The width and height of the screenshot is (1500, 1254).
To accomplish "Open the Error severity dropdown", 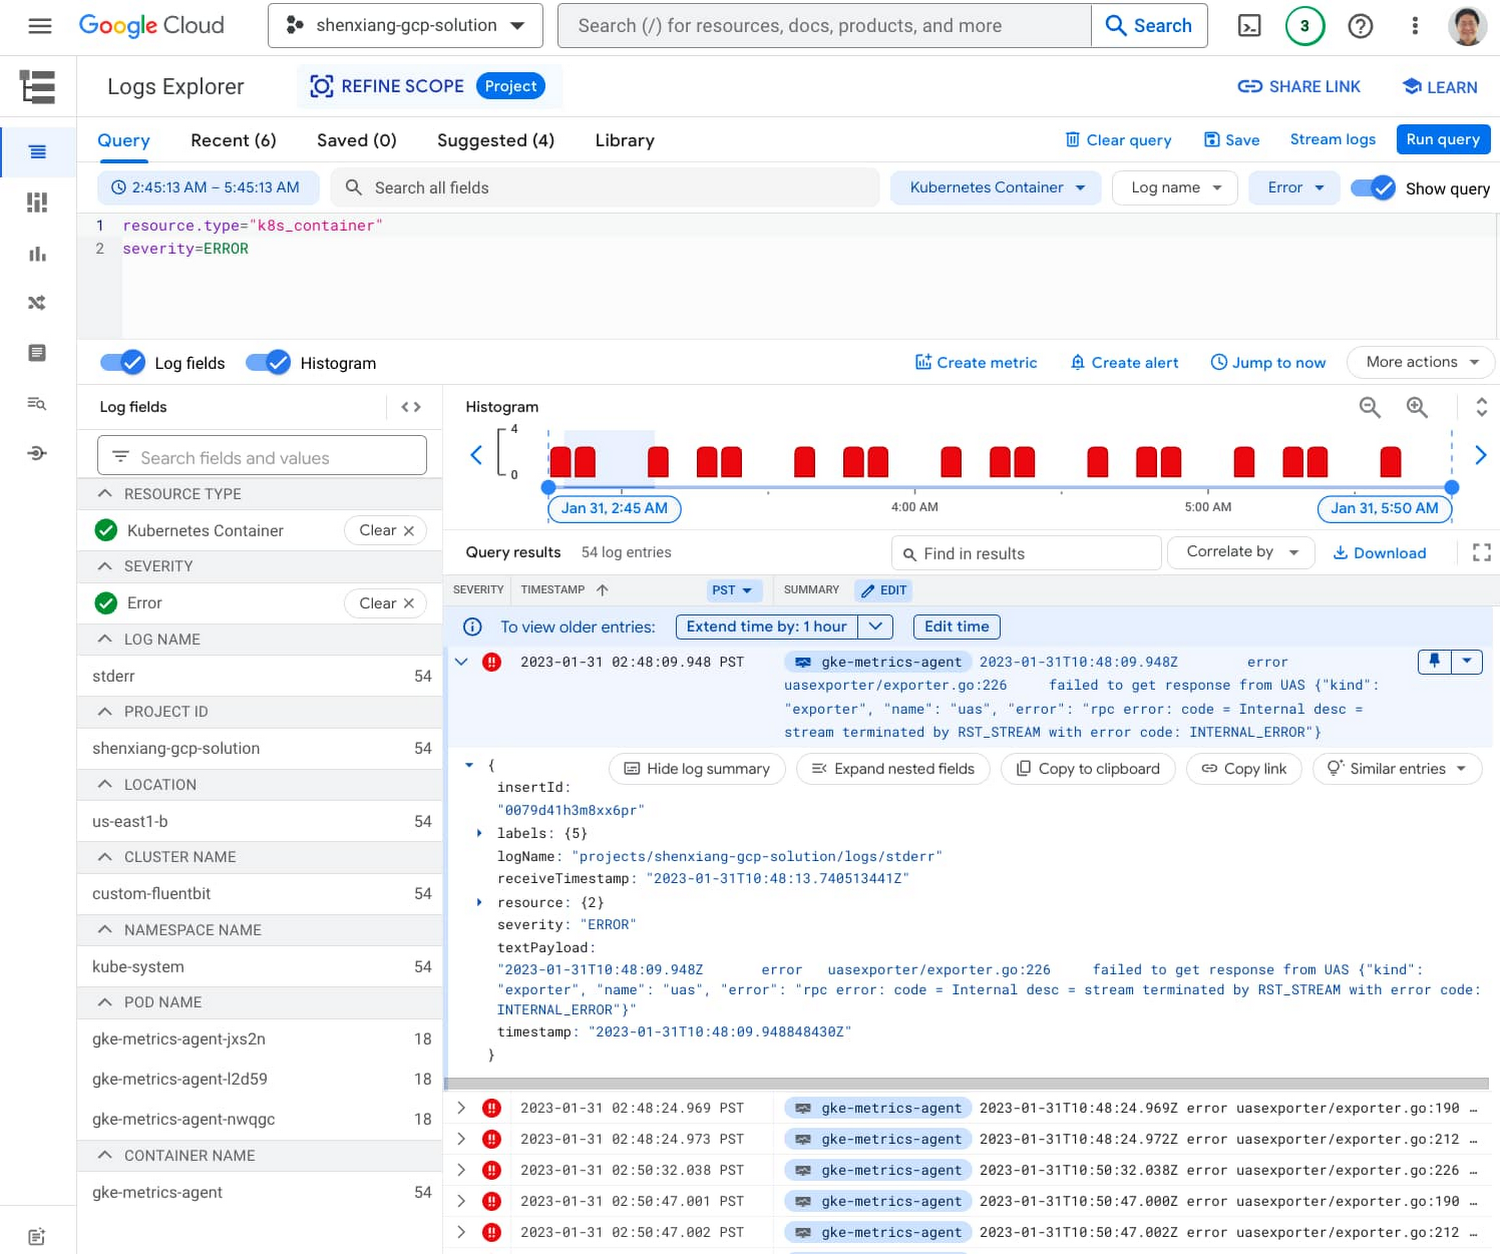I will 1294,188.
